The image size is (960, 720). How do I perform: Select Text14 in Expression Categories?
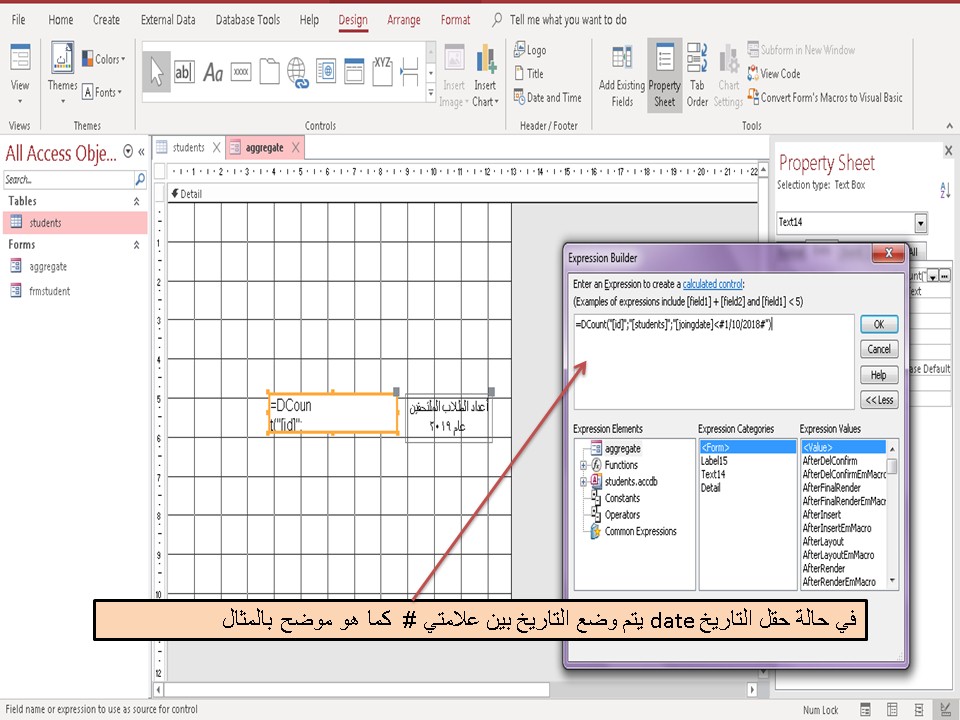[713, 474]
